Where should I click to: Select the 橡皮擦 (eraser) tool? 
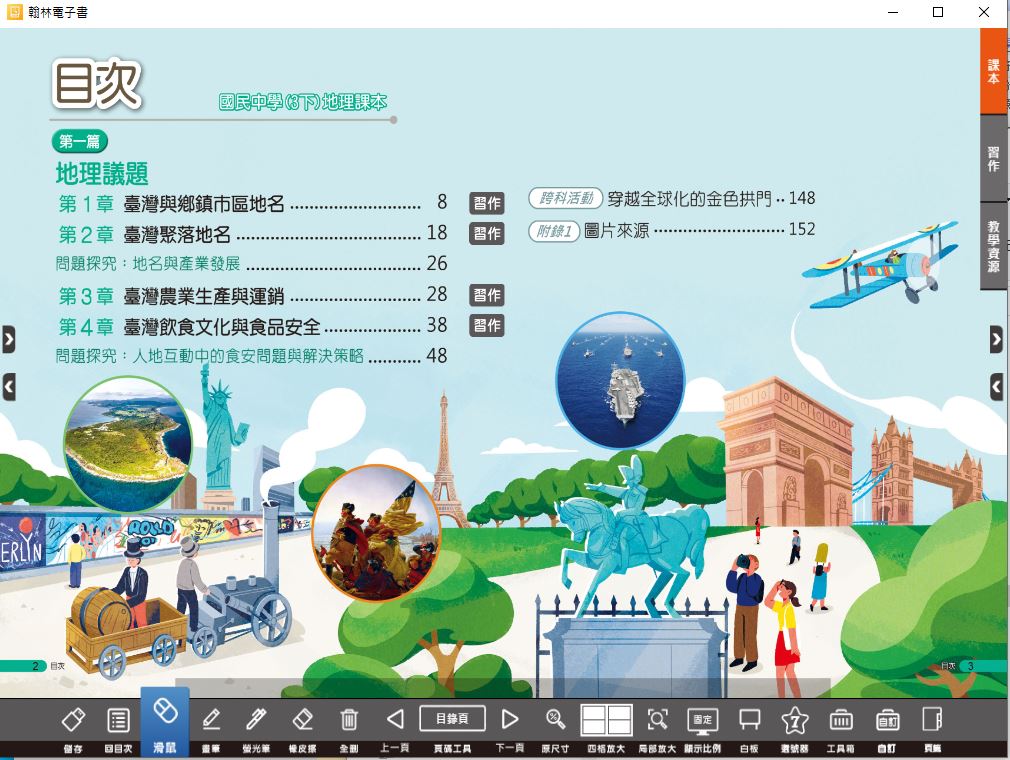pyautogui.click(x=302, y=720)
